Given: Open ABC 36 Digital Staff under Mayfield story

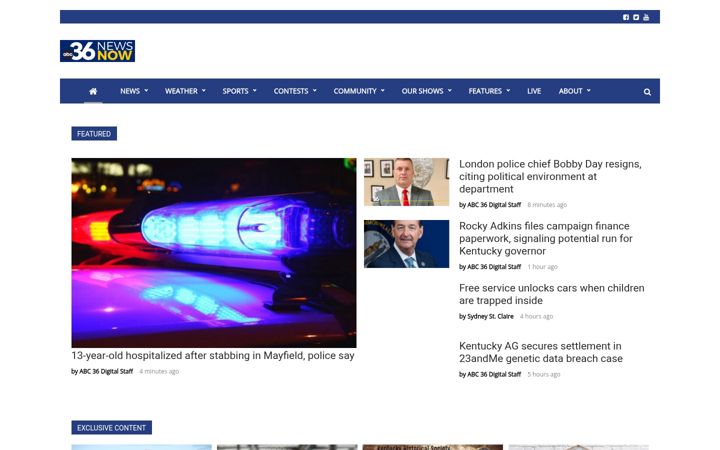Looking at the screenshot, I should click(106, 371).
